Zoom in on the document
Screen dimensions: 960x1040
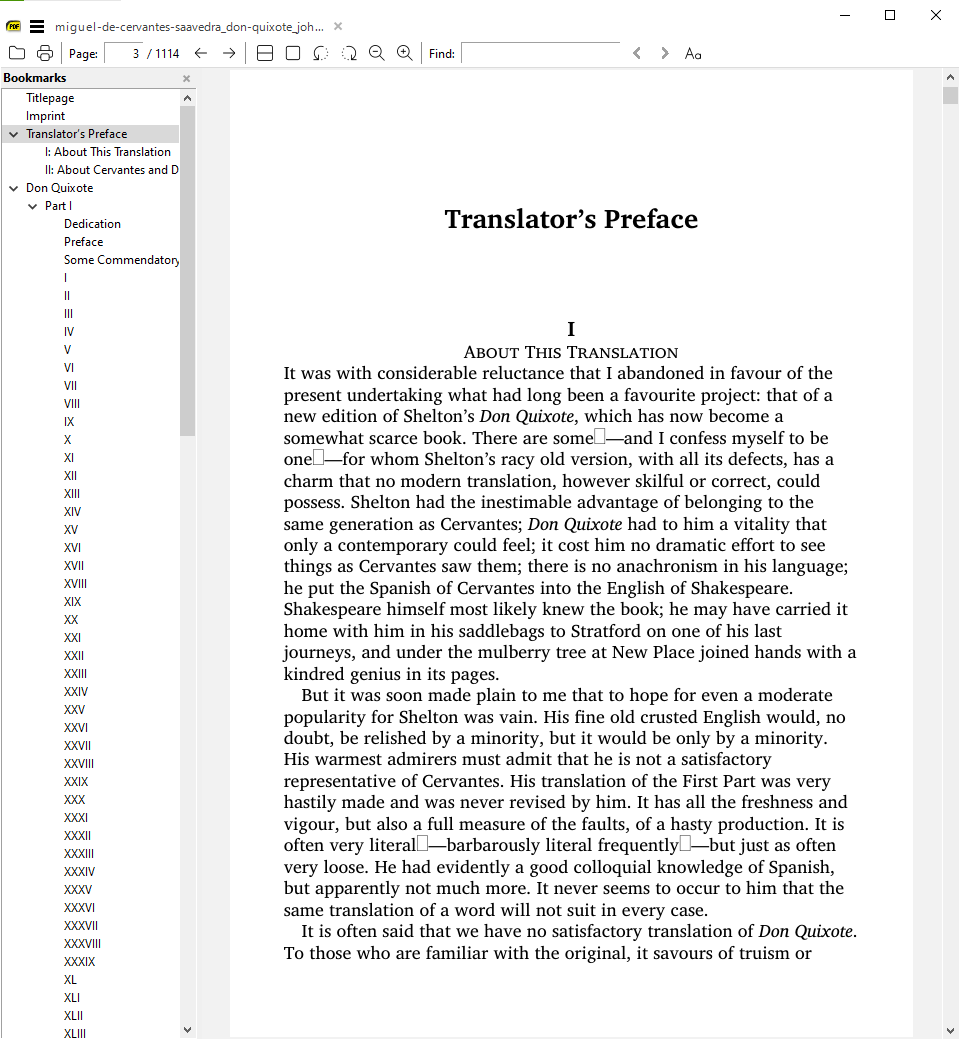(x=404, y=53)
